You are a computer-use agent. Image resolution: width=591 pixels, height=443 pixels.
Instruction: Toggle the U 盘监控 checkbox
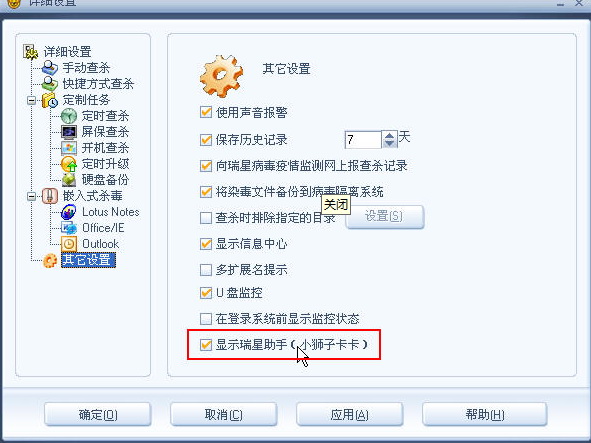(206, 293)
